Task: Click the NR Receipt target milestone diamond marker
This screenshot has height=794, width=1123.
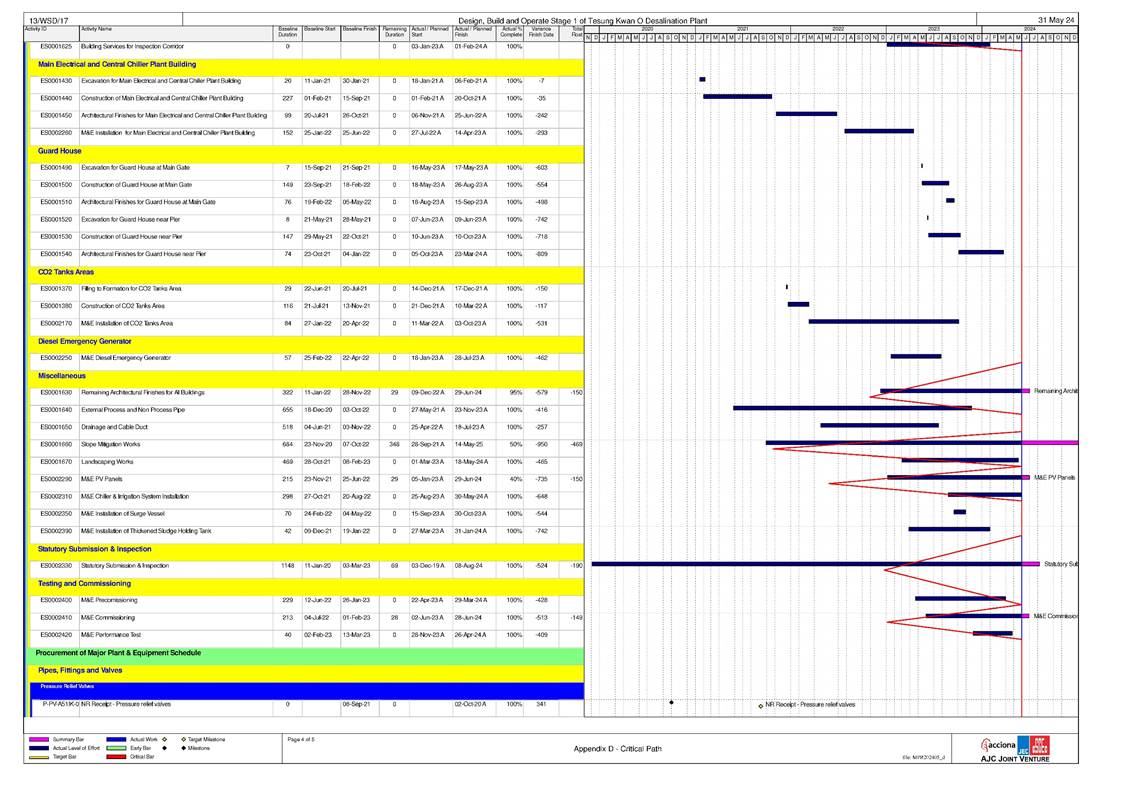Action: pyautogui.click(x=760, y=705)
